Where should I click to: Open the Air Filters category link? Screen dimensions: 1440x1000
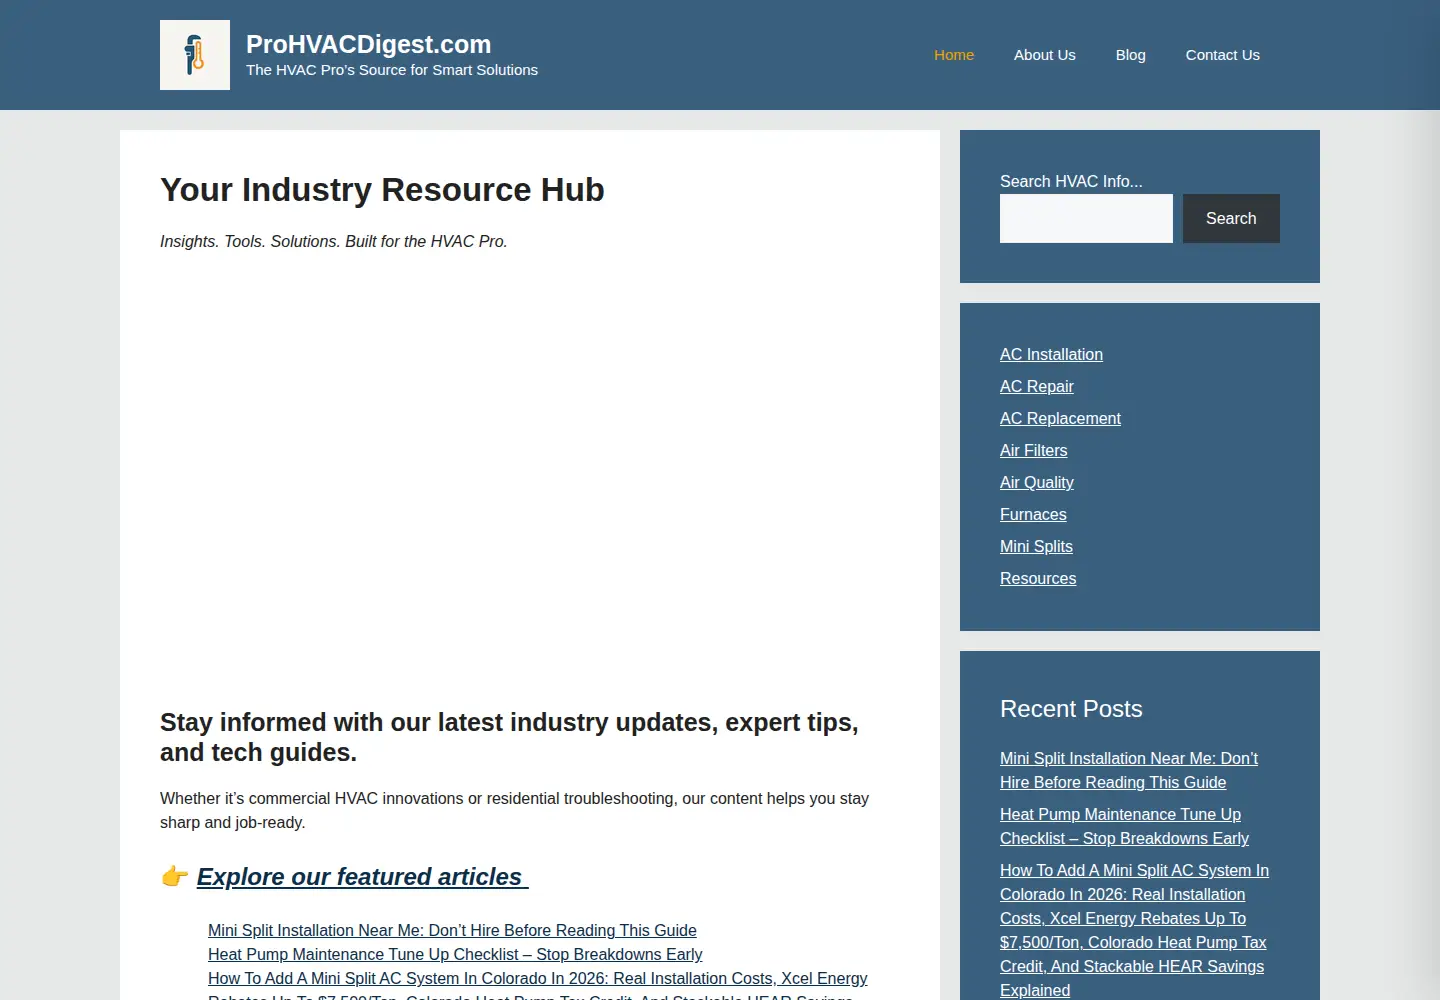point(1034,450)
